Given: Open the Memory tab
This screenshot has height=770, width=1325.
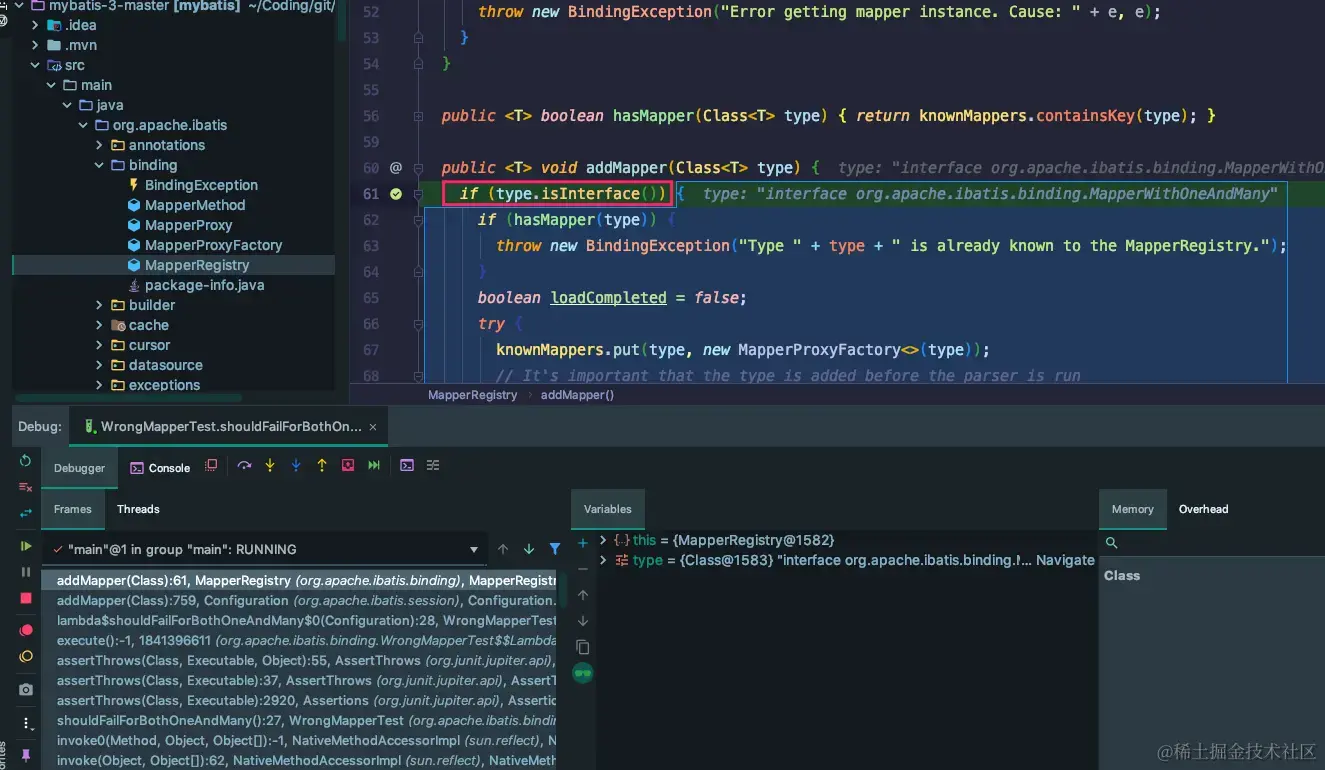Looking at the screenshot, I should click(x=1132, y=509).
